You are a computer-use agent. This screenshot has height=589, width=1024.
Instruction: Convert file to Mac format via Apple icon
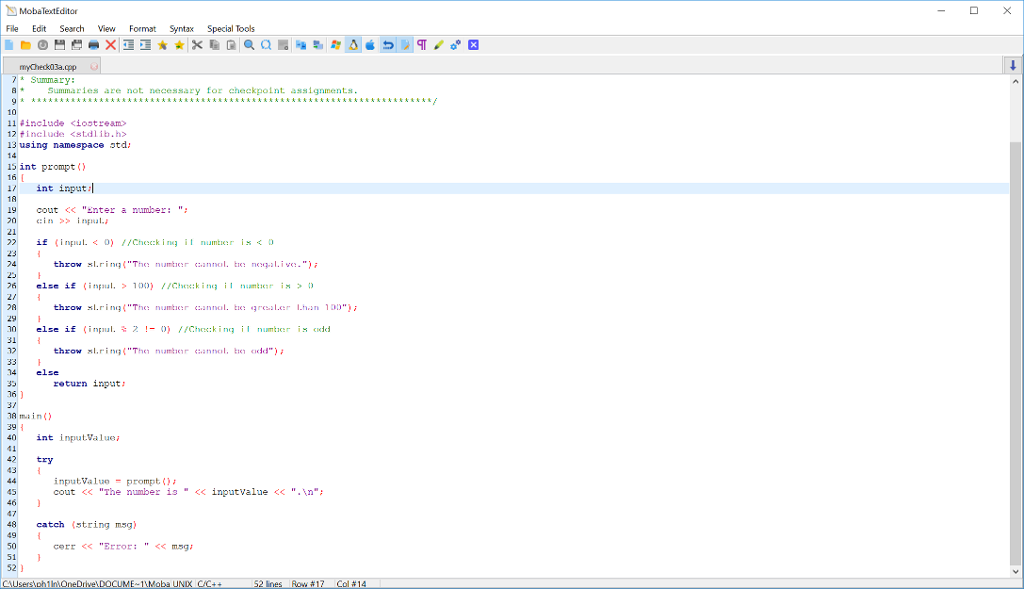370,44
